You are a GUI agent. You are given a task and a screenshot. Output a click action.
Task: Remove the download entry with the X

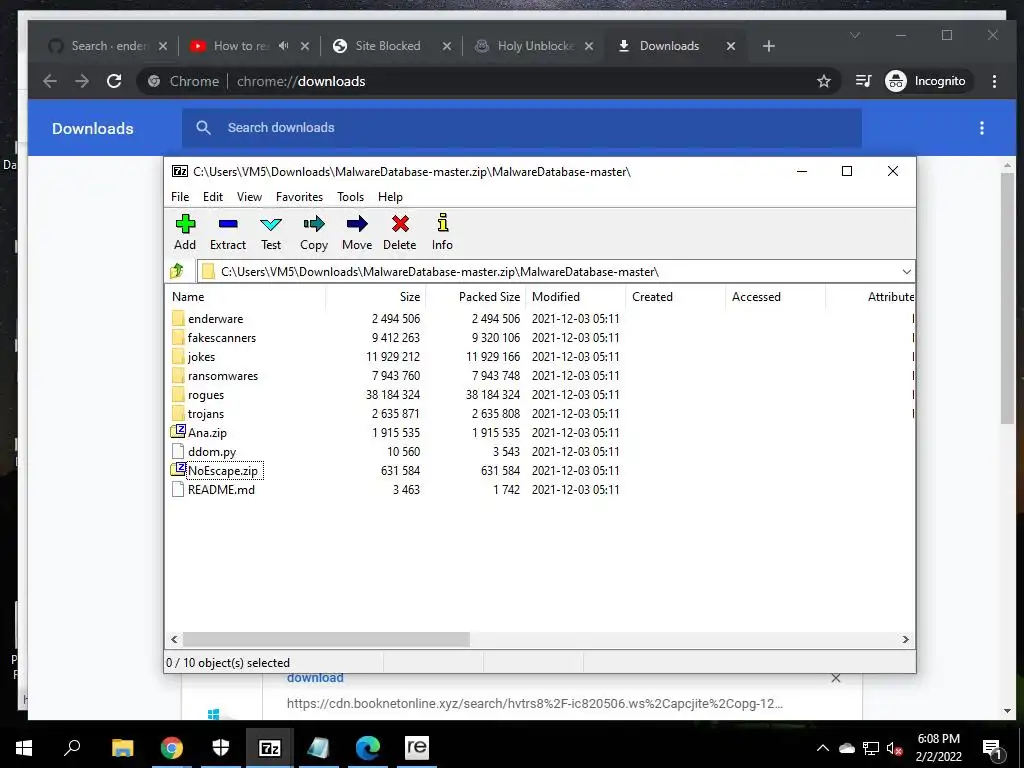(x=835, y=679)
